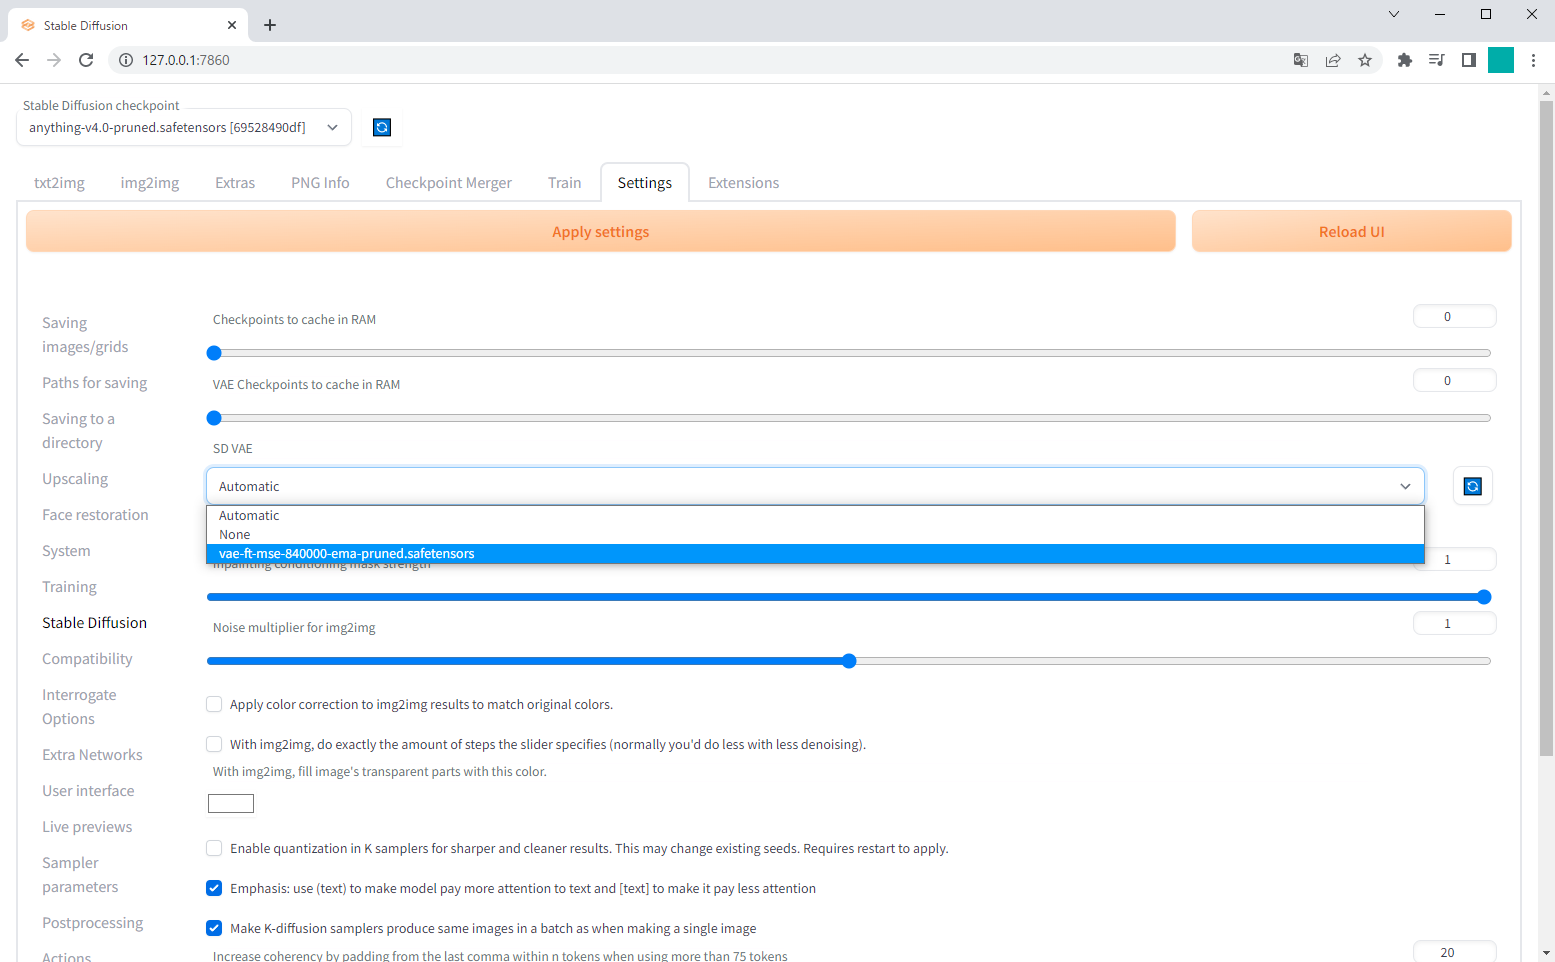Image resolution: width=1555 pixels, height=962 pixels.
Task: Refresh the Stable Diffusion checkpoint list
Action: 382,127
